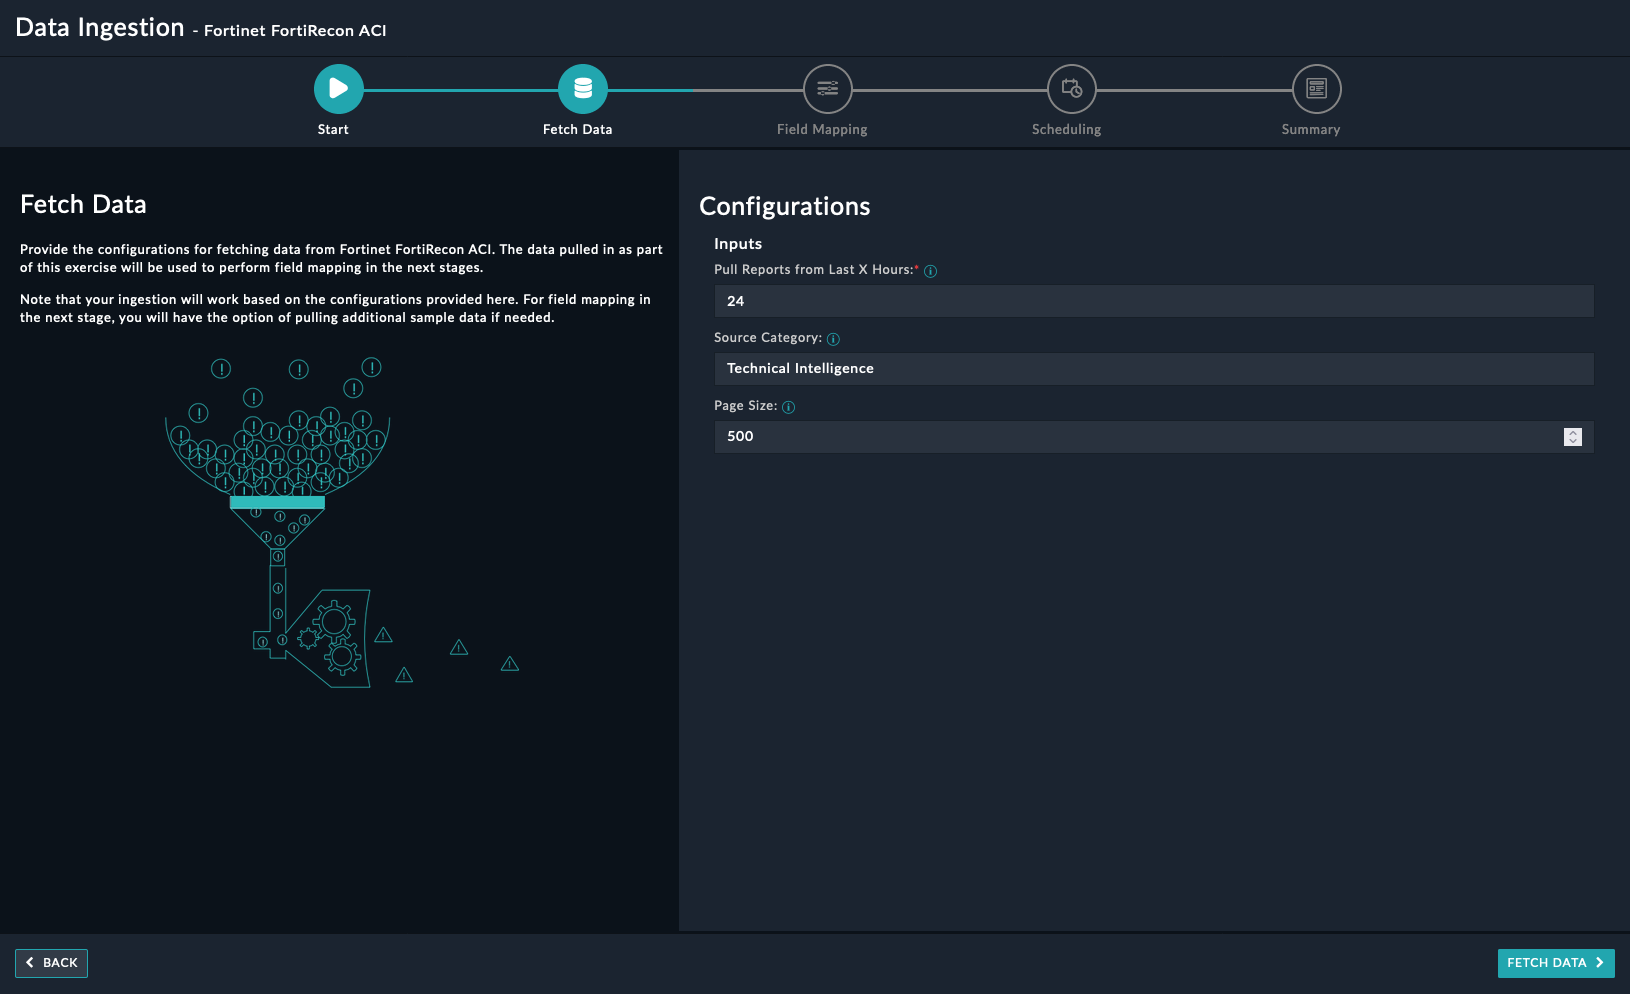Screen dimensions: 1630x994
Task: Click the Page Size info icon
Action: coord(788,407)
